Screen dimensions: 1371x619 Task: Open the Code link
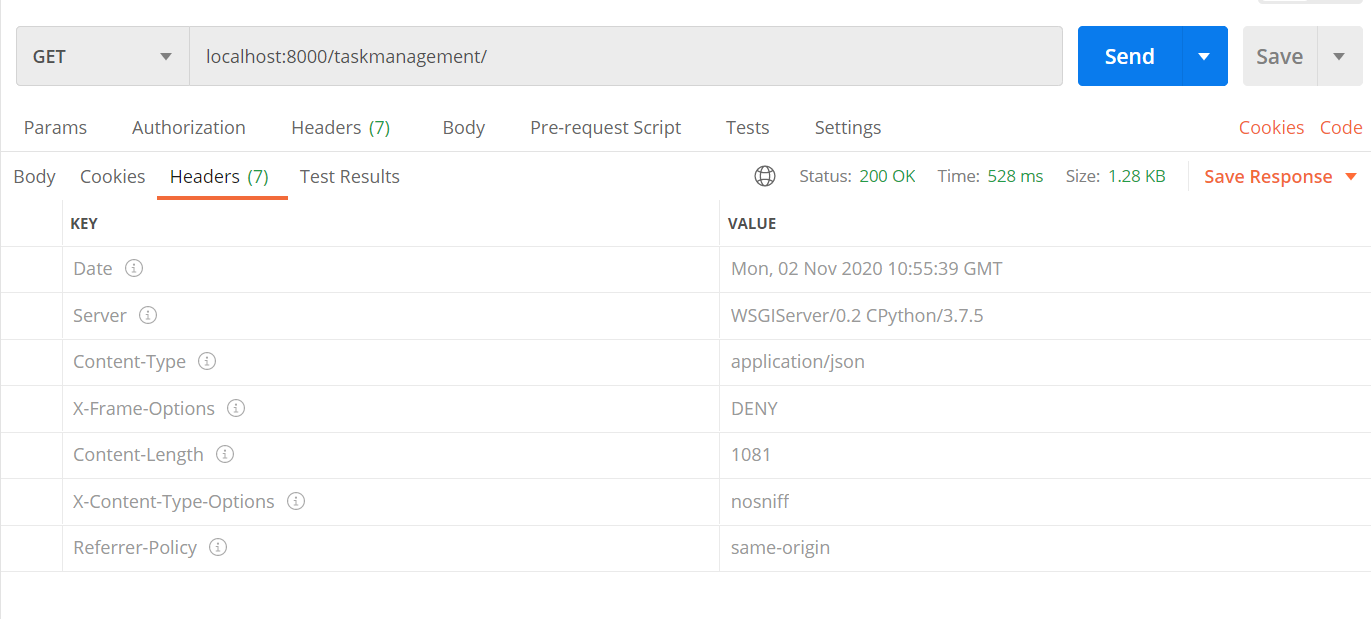tap(1341, 128)
